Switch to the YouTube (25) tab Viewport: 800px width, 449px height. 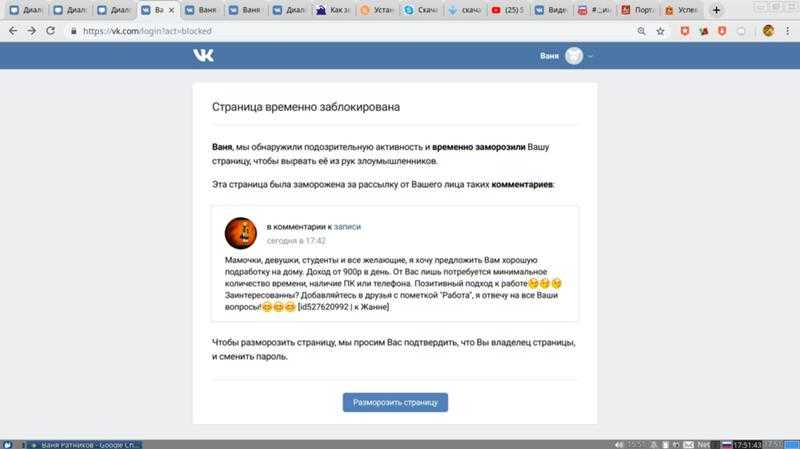508,10
